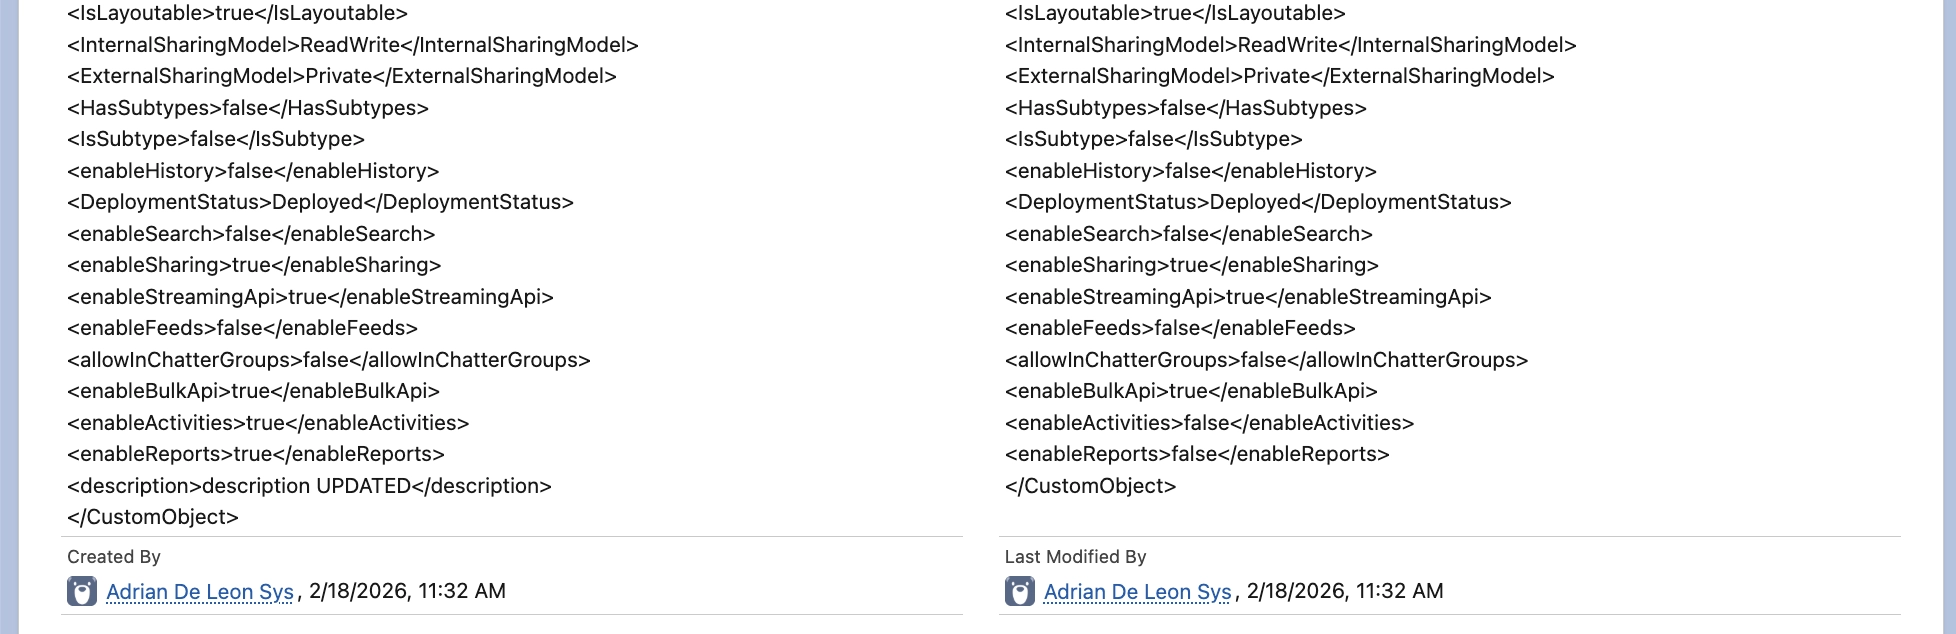The width and height of the screenshot is (1956, 634).
Task: Select the enableActivities false entry in right XML
Action: click(x=1211, y=422)
